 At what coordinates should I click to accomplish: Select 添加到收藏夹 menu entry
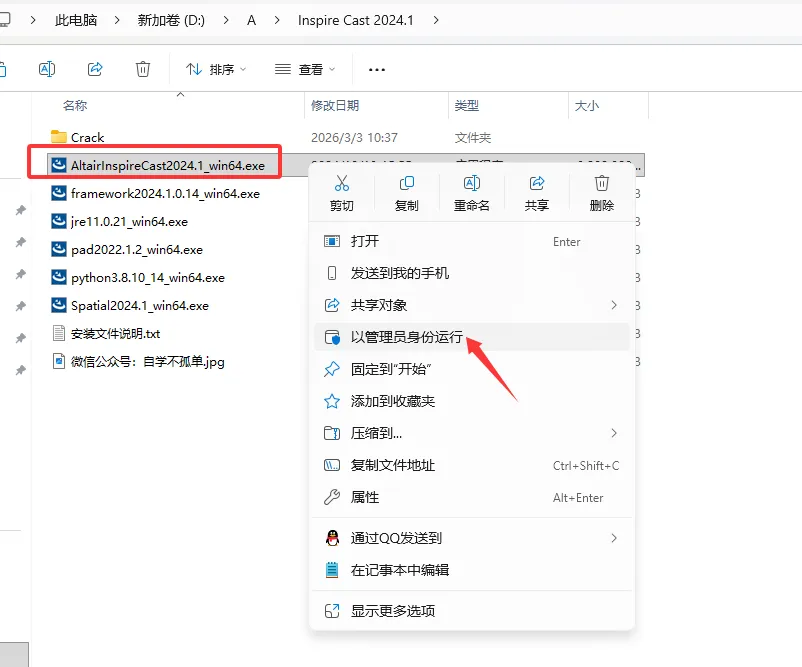(471, 401)
